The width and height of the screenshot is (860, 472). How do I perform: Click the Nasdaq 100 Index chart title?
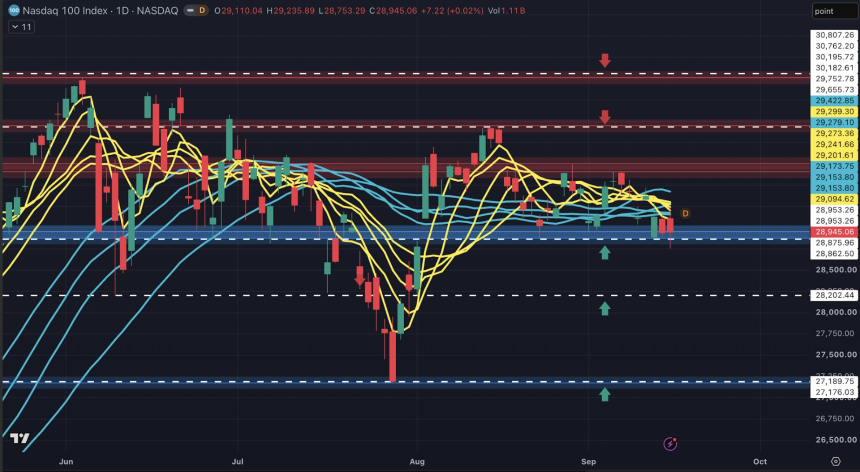click(x=100, y=10)
